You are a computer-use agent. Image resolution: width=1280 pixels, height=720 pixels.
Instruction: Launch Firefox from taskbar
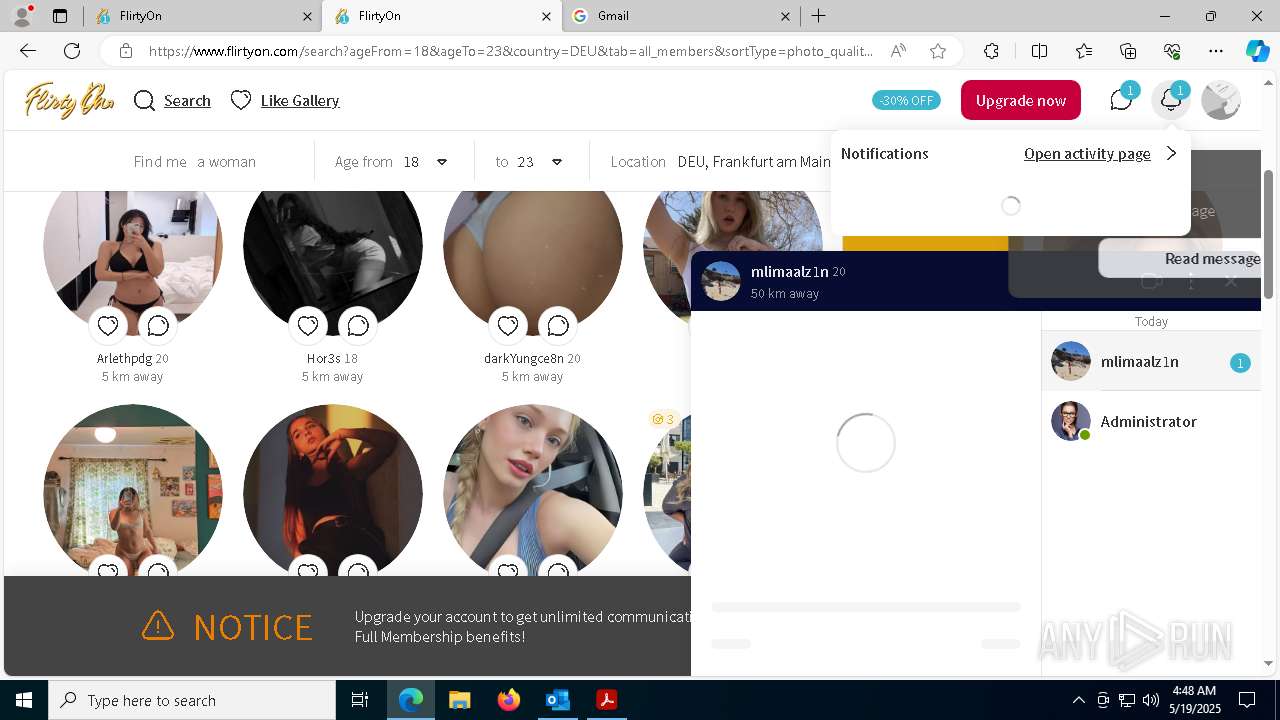click(x=508, y=700)
